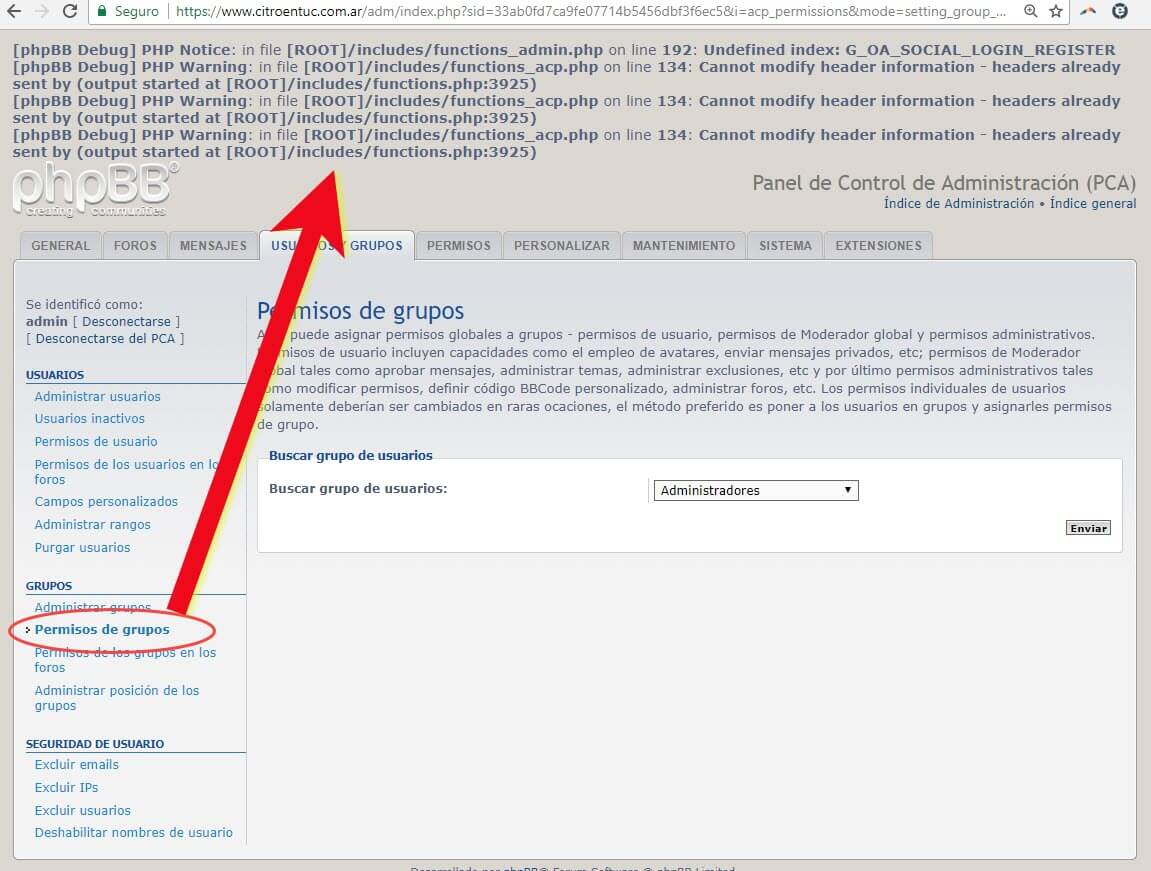This screenshot has height=871, width=1151.
Task: Reload the page with the refresh icon
Action: (x=70, y=11)
